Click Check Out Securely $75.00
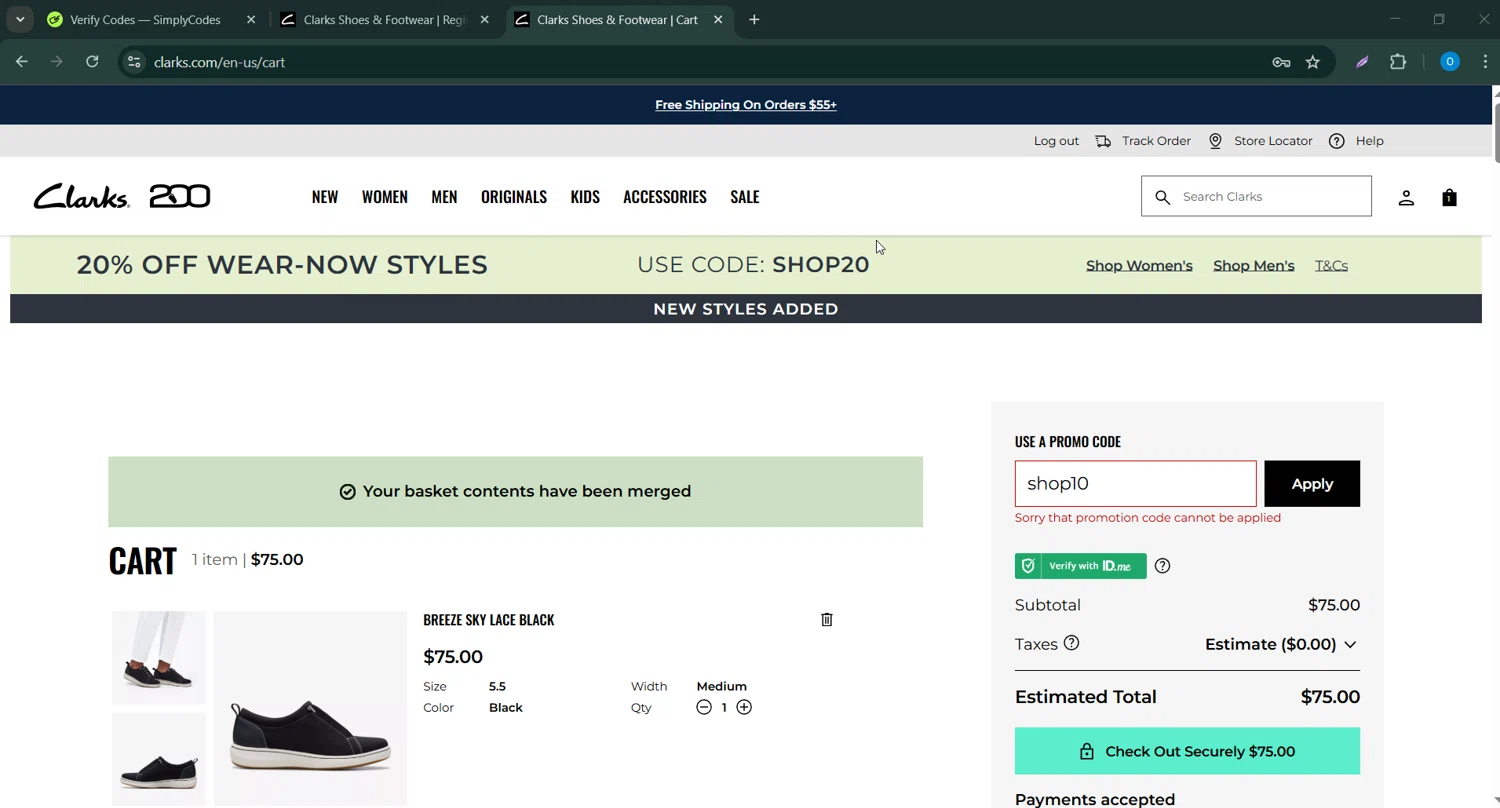1500x808 pixels. click(x=1187, y=751)
